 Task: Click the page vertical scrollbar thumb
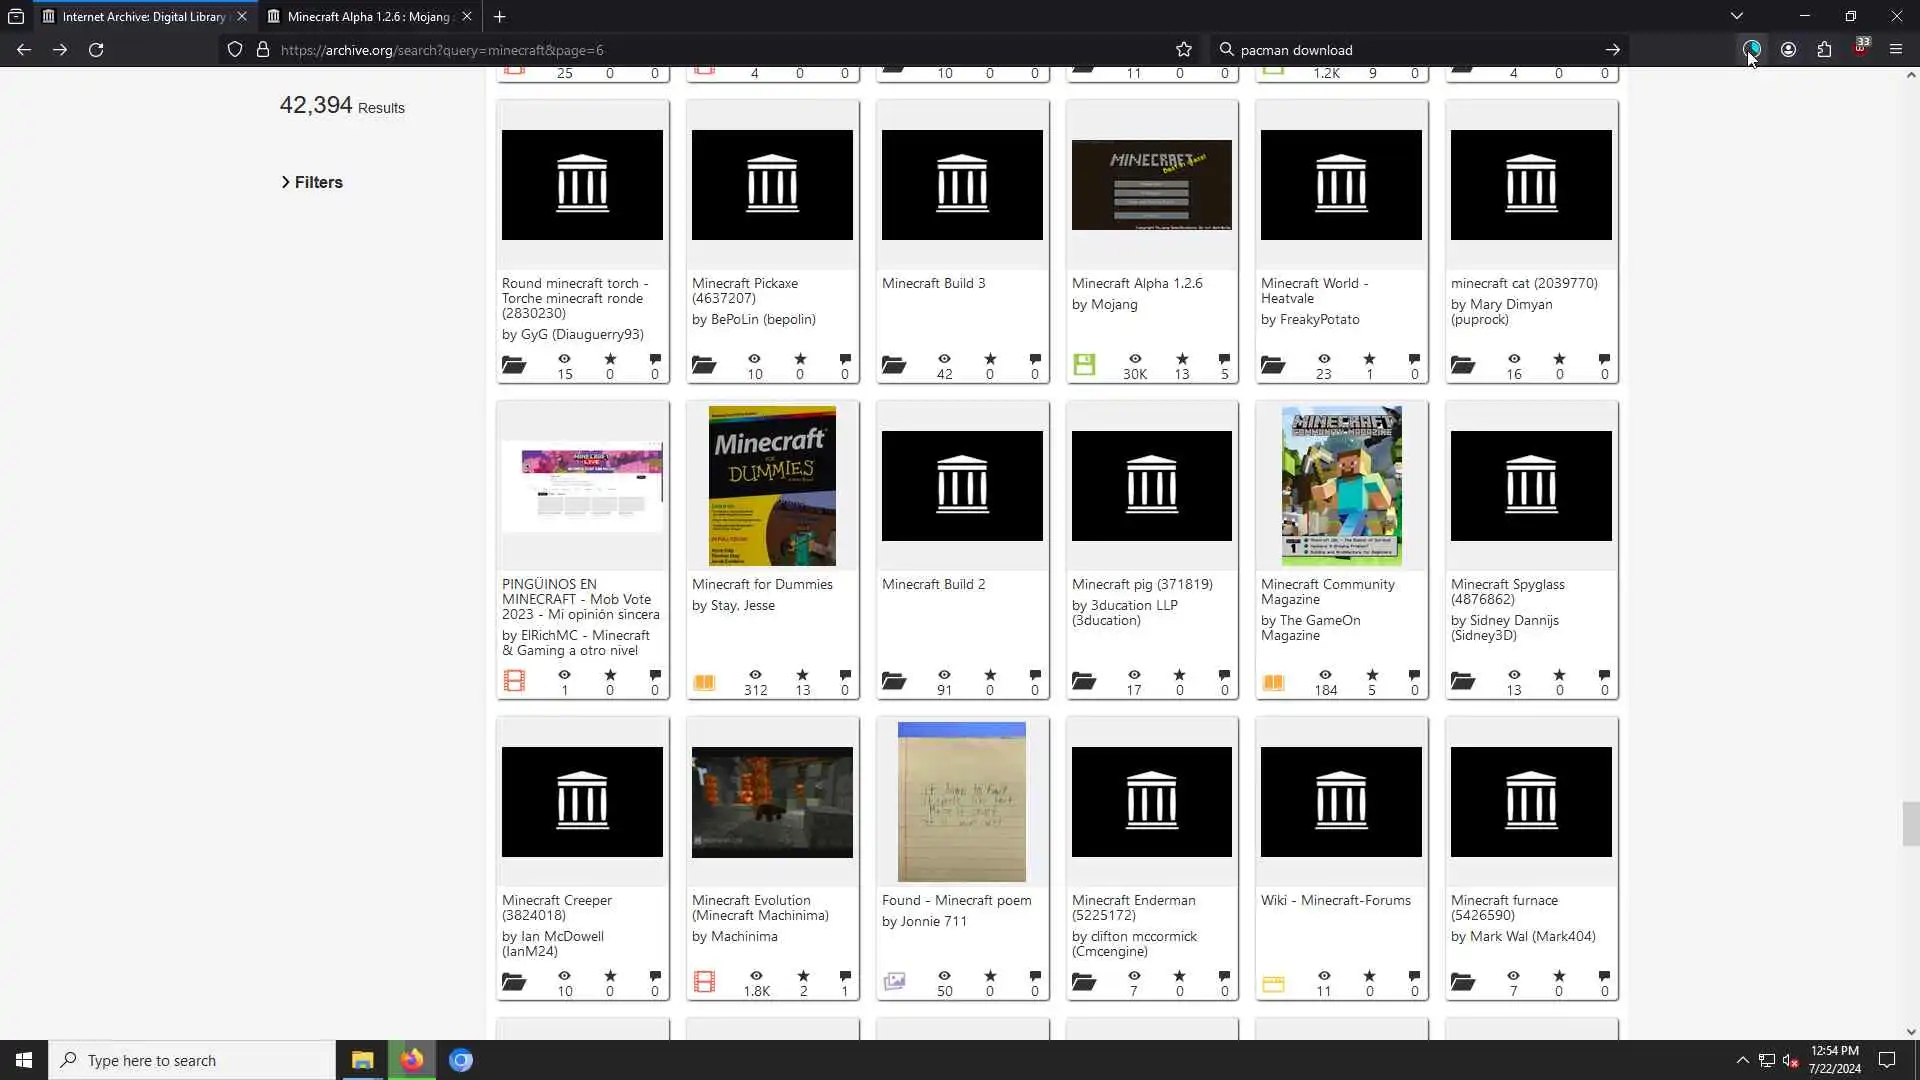(1910, 824)
